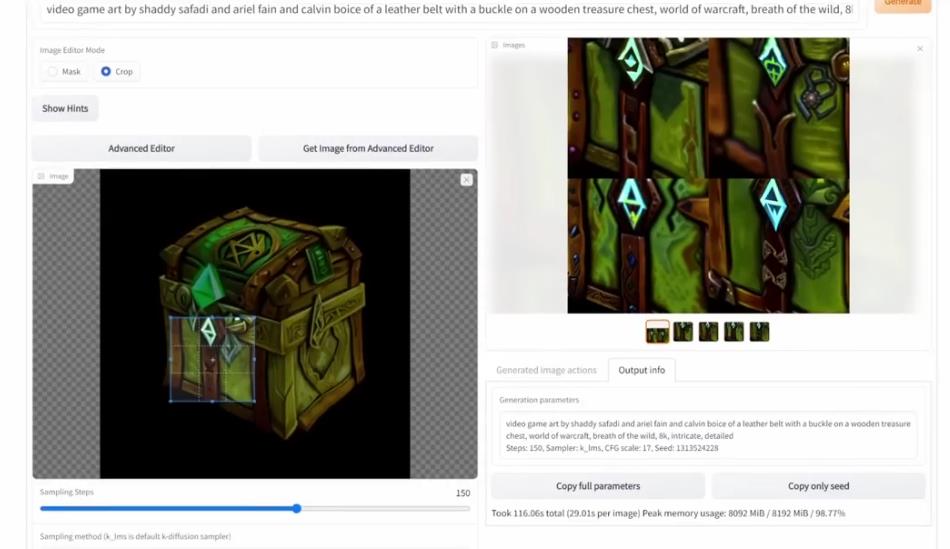This screenshot has height=549, width=950.
Task: Click the 'Generation parameters' label
Action: click(x=539, y=400)
